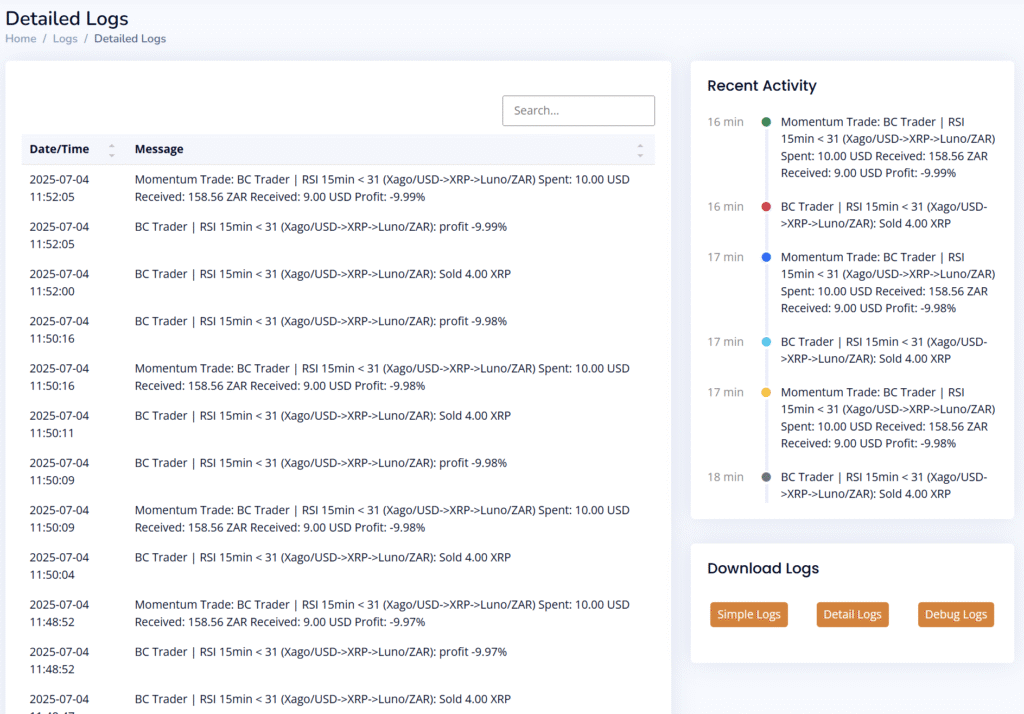Viewport: 1024px width, 714px height.
Task: Click the gray timeline dot at 18 min
Action: pyautogui.click(x=766, y=477)
